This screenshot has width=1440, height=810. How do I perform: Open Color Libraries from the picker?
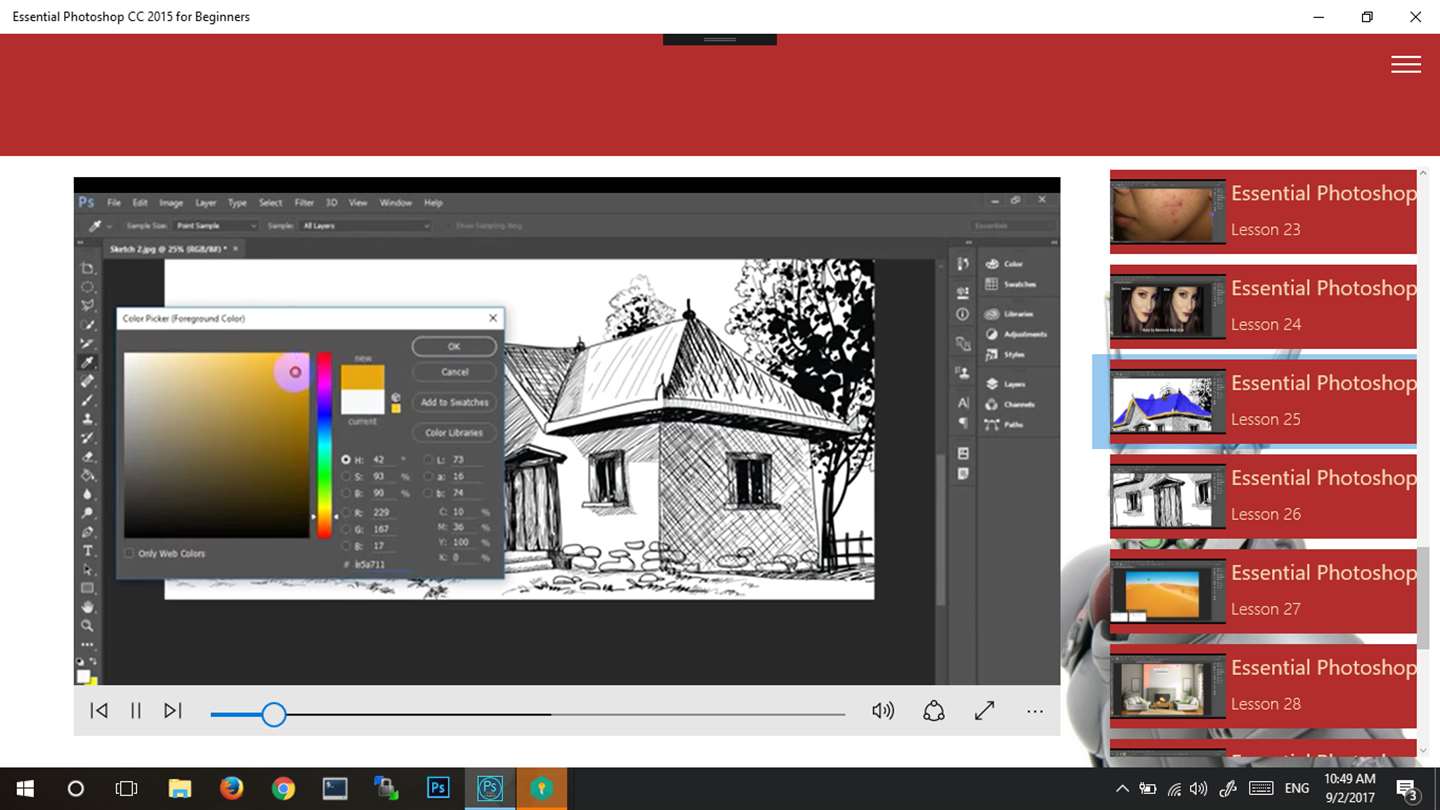pyautogui.click(x=454, y=433)
